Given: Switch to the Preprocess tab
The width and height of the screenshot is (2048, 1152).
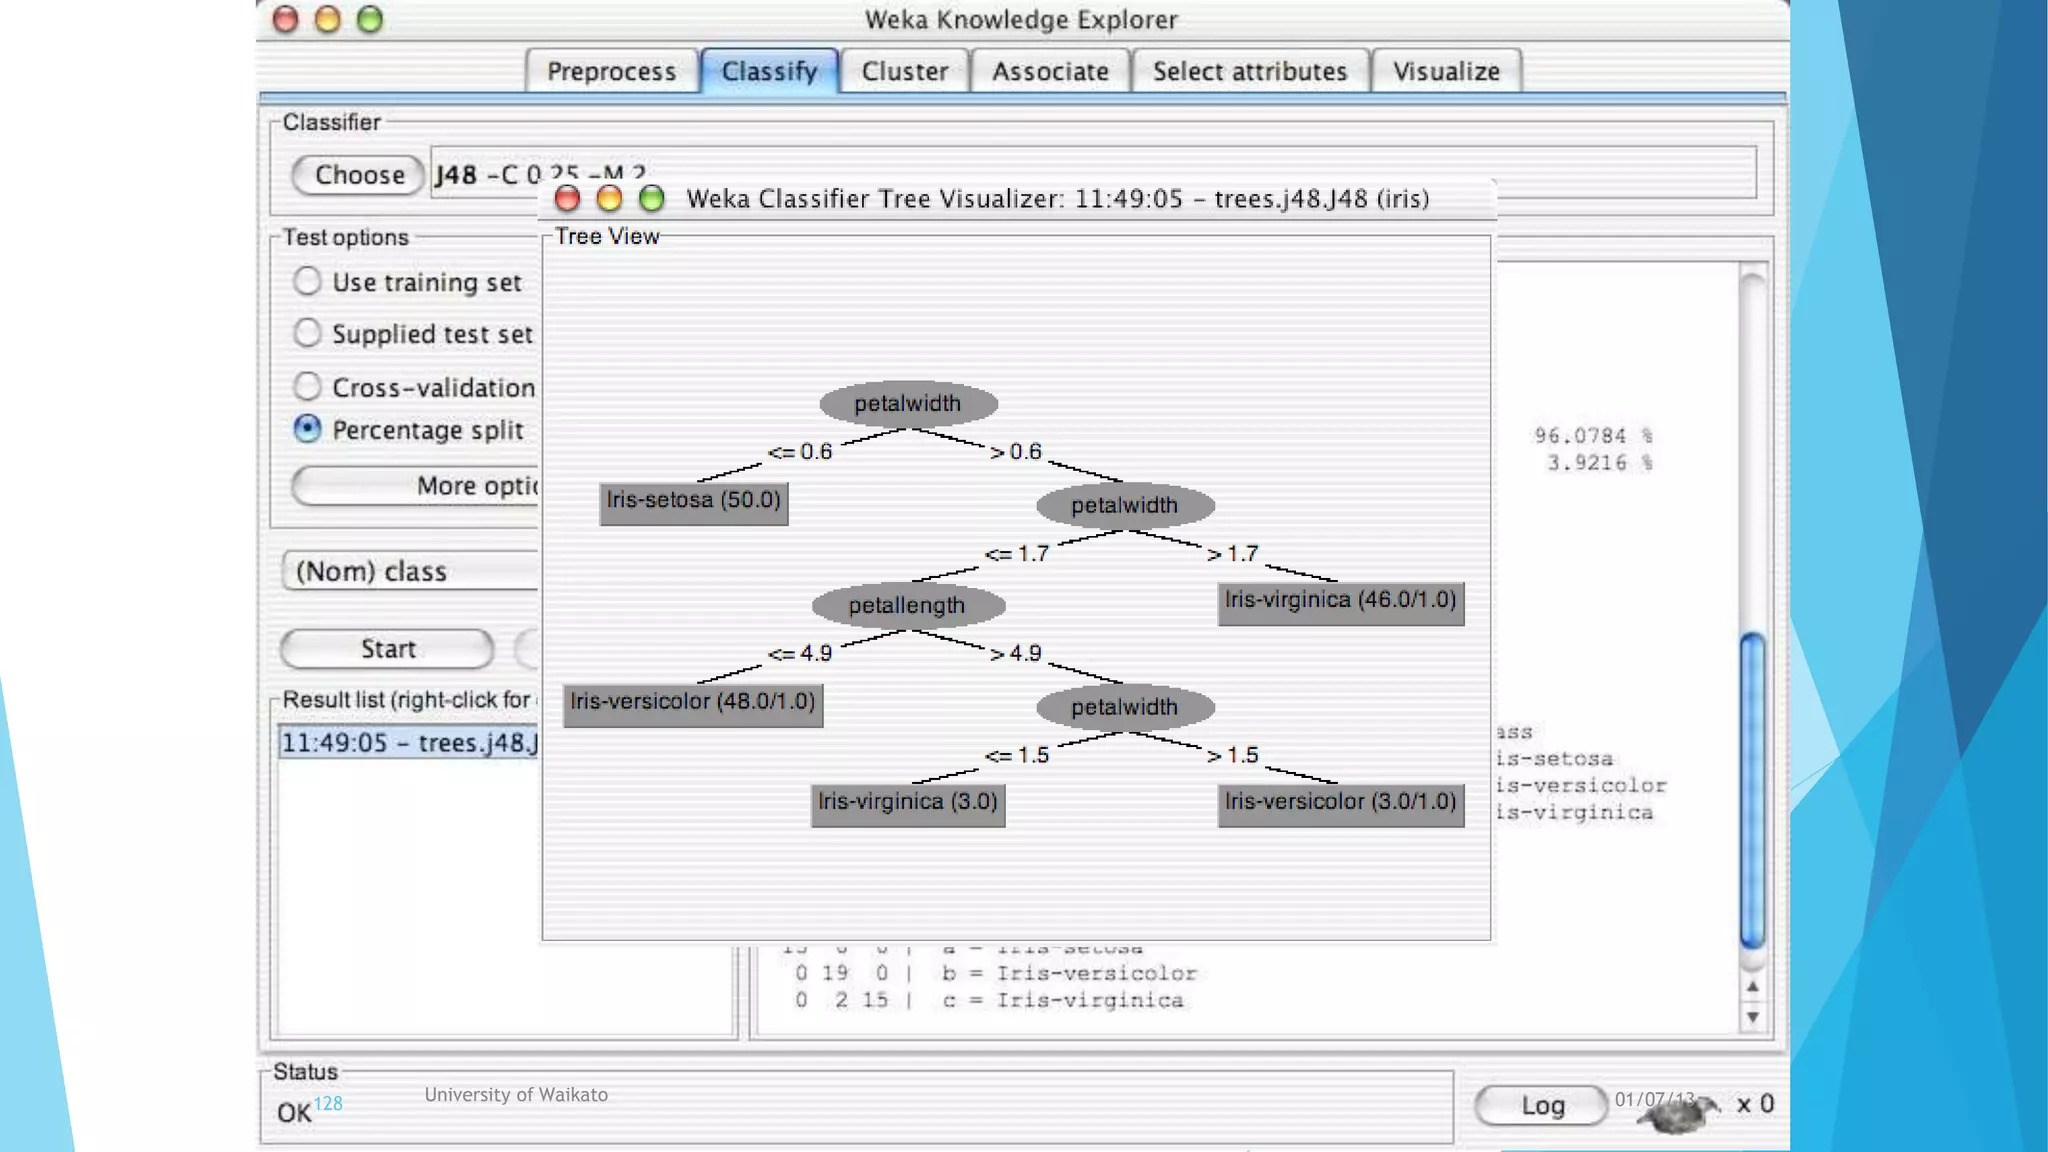Looking at the screenshot, I should [611, 72].
